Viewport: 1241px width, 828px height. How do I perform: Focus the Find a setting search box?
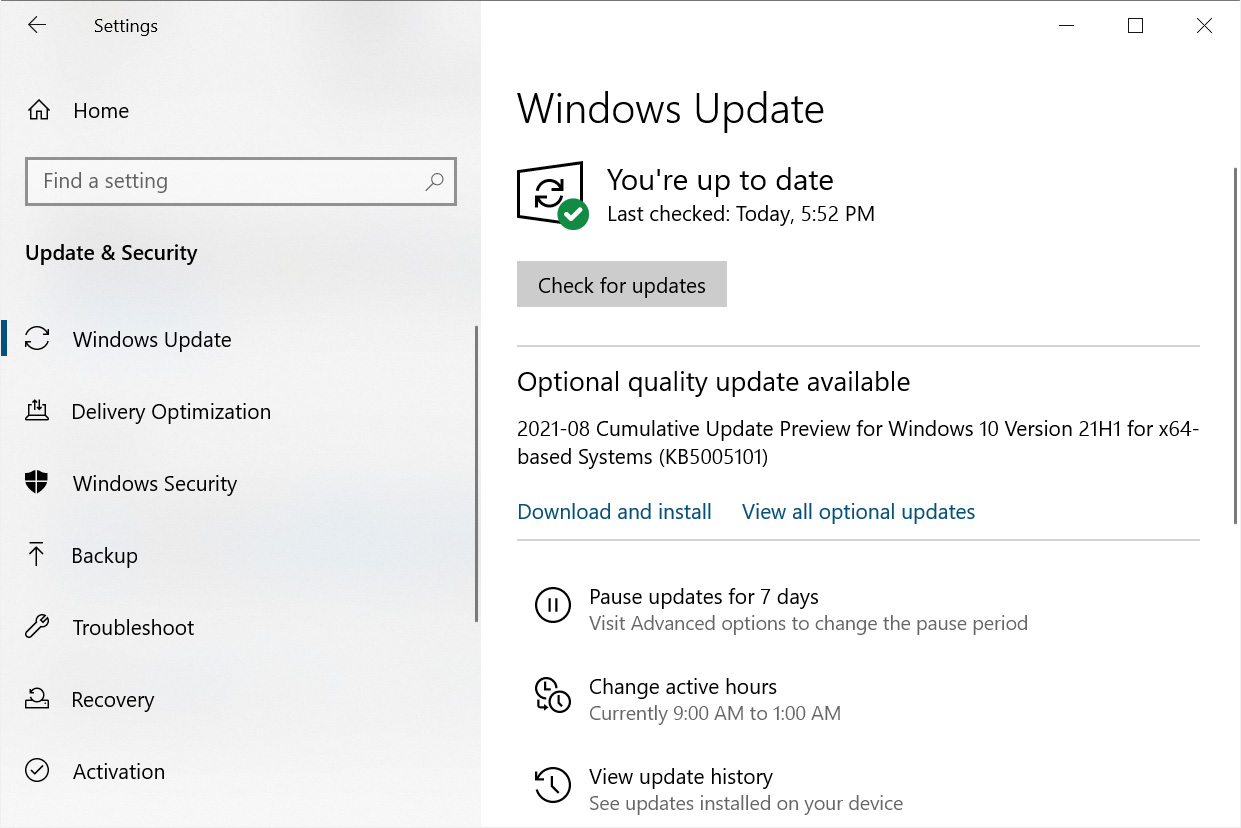tap(241, 181)
